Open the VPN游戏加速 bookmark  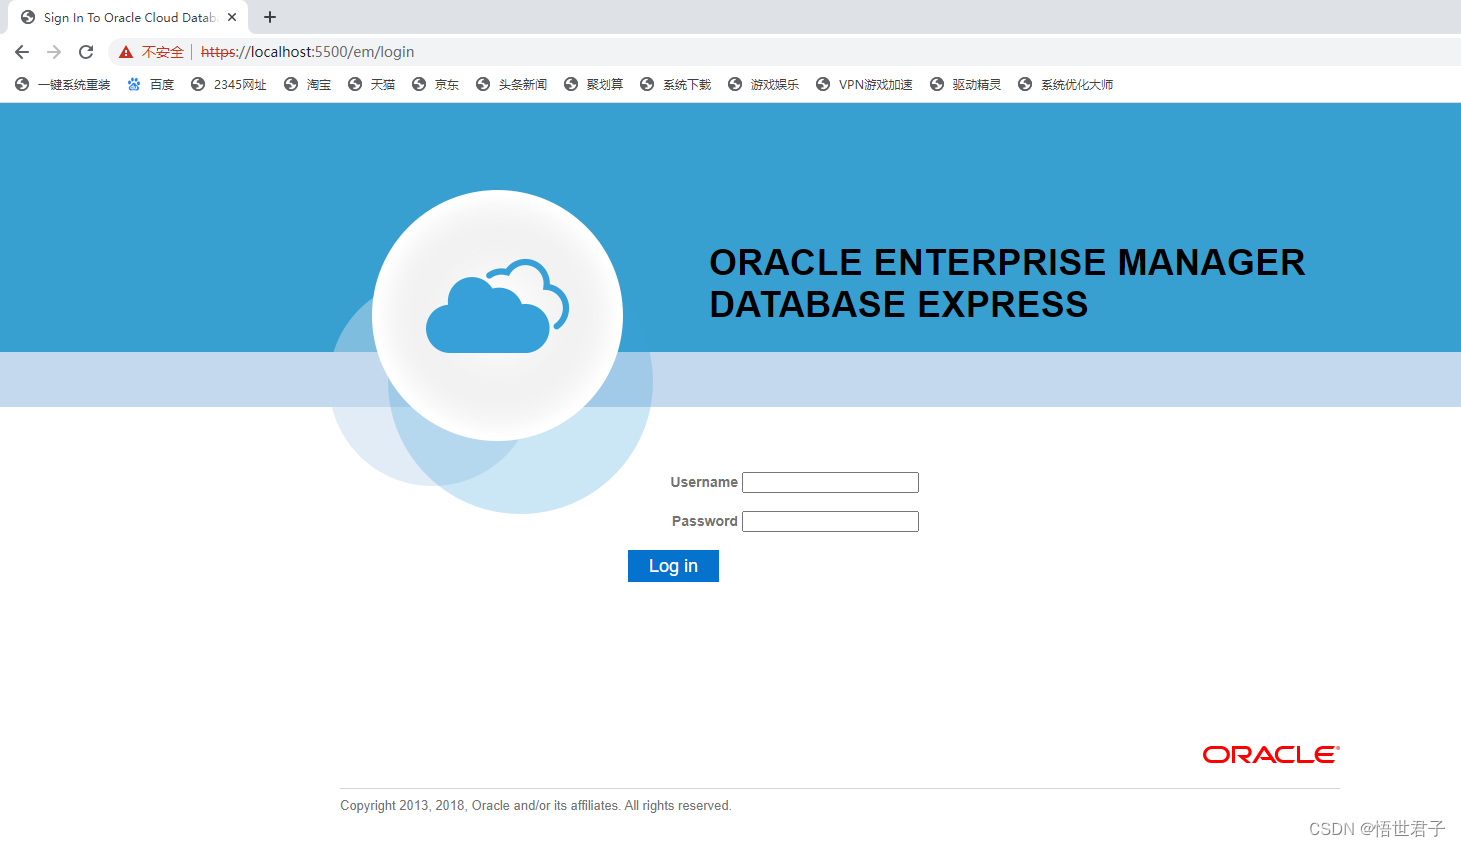pos(864,85)
